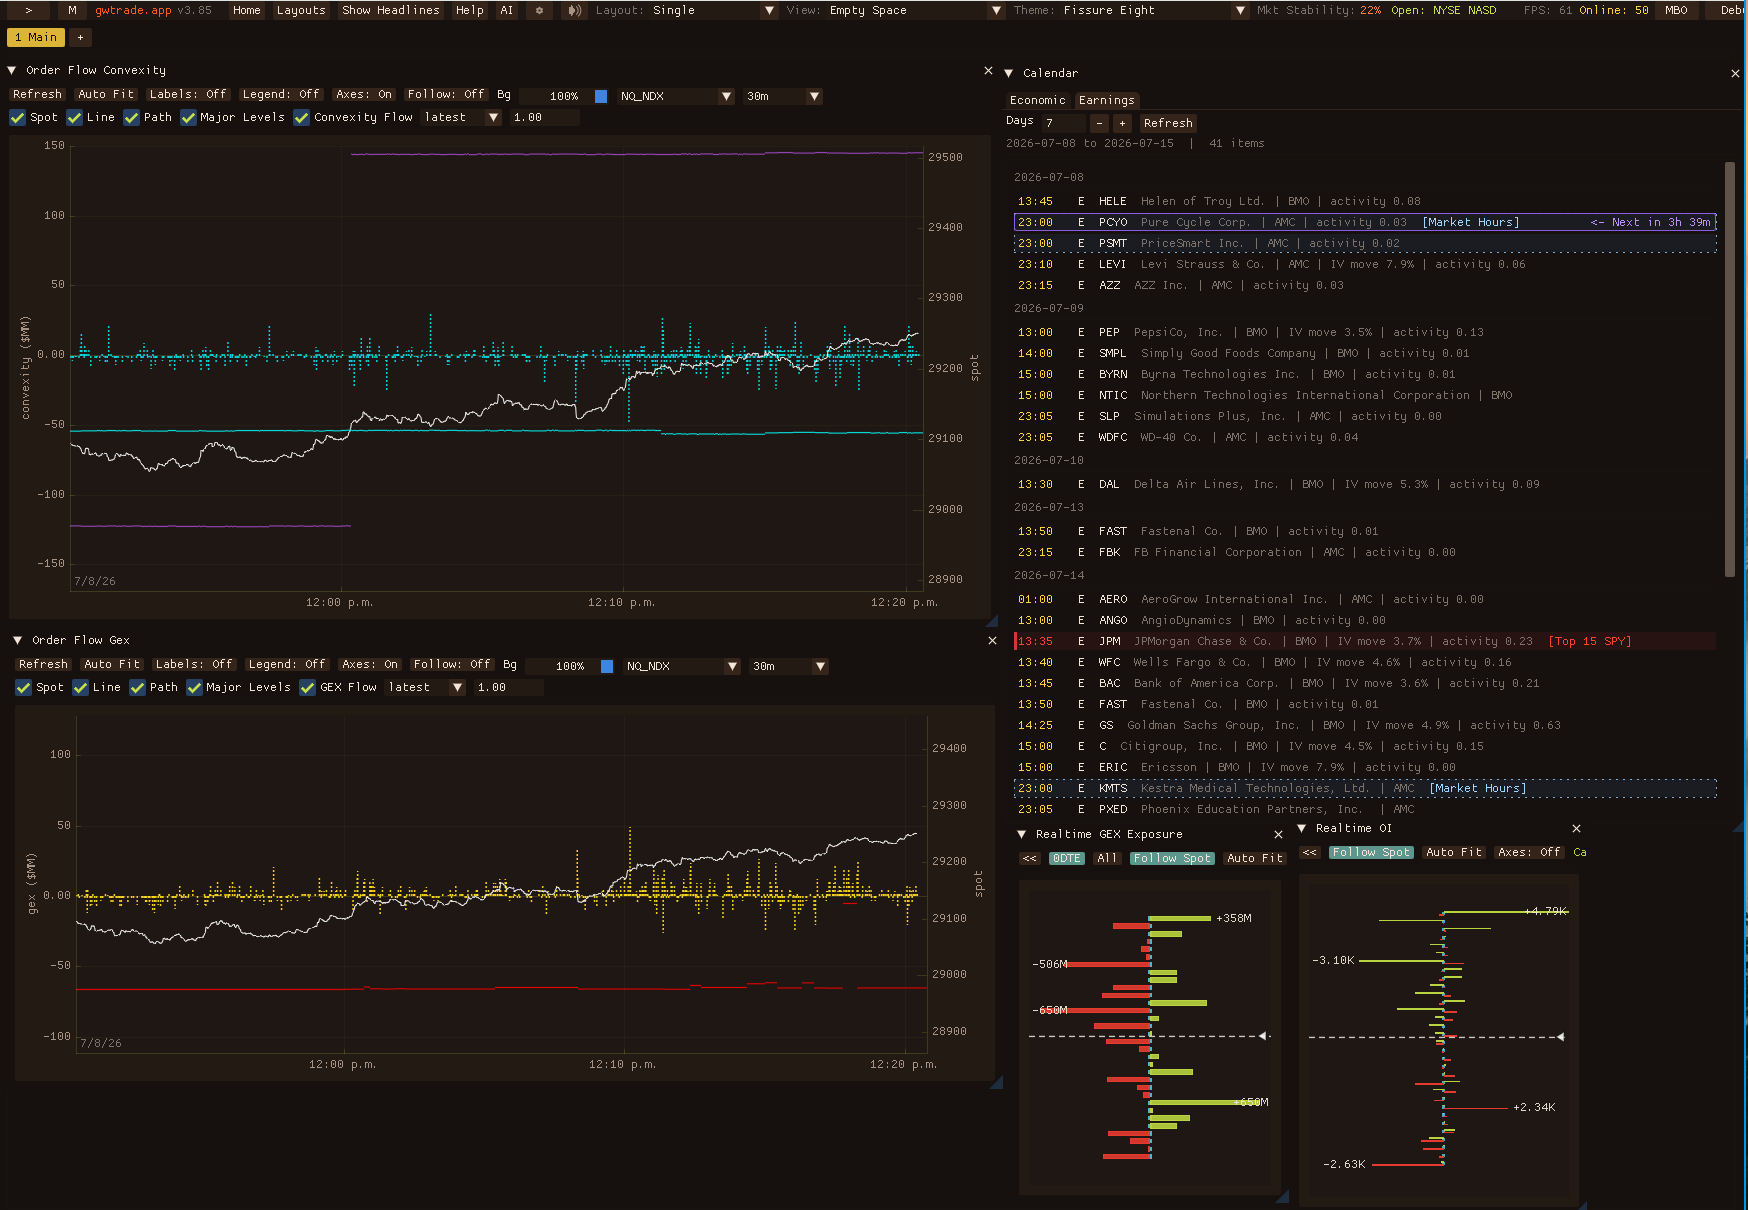Toggle Spot checkbox in Order Flow Gex
Image resolution: width=1748 pixels, height=1210 pixels.
[24, 688]
